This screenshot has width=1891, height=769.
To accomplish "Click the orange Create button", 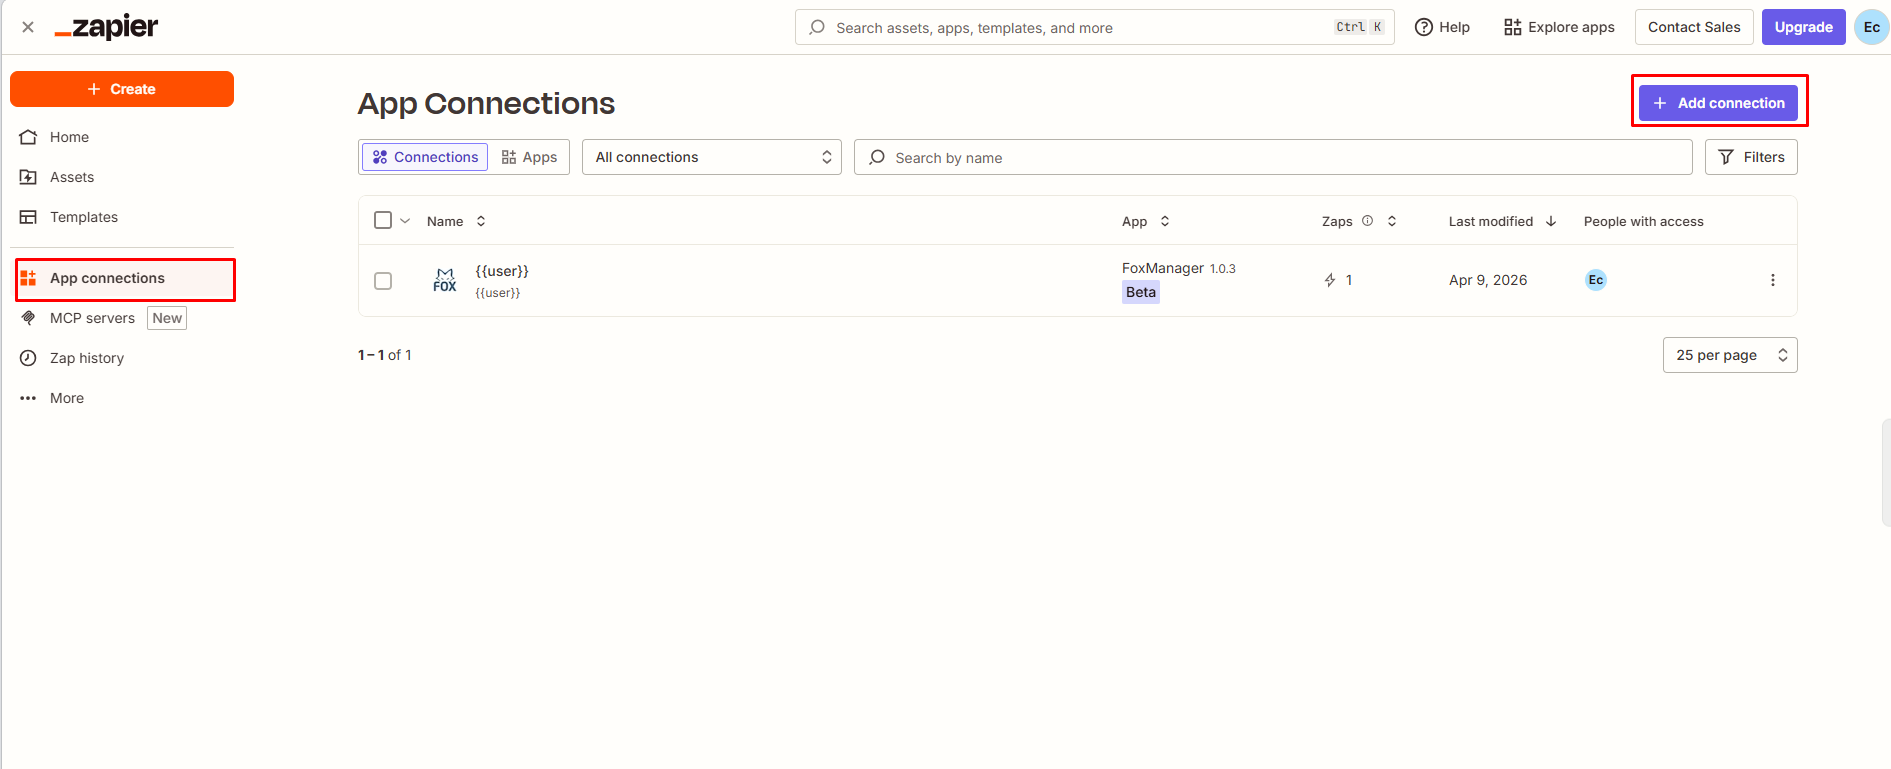I will (x=122, y=89).
